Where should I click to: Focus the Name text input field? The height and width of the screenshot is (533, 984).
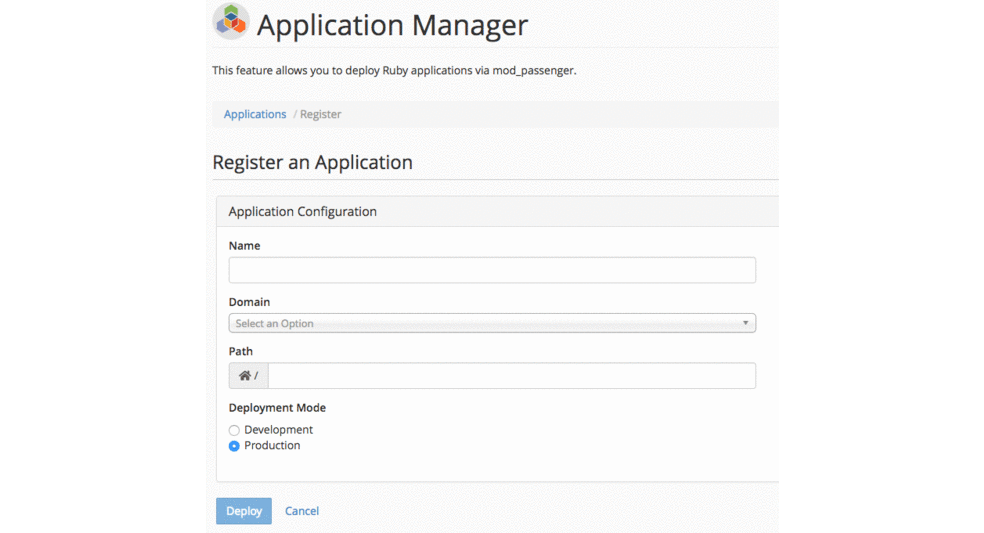pos(492,270)
